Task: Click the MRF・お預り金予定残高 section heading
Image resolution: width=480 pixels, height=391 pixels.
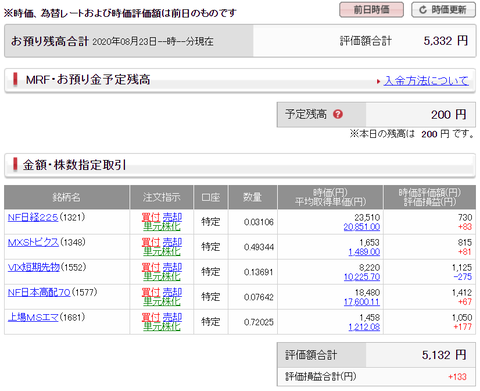Action: coord(88,80)
